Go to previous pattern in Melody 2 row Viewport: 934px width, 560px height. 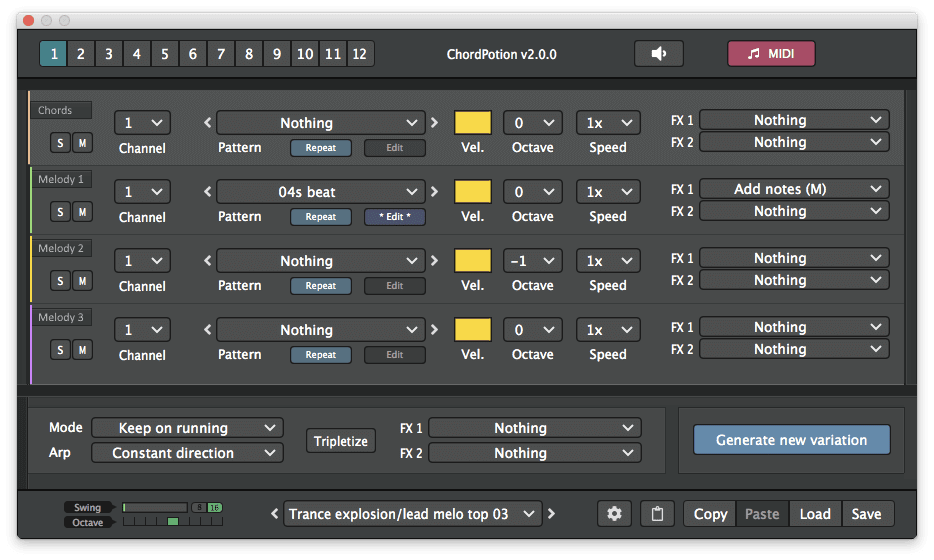point(207,261)
